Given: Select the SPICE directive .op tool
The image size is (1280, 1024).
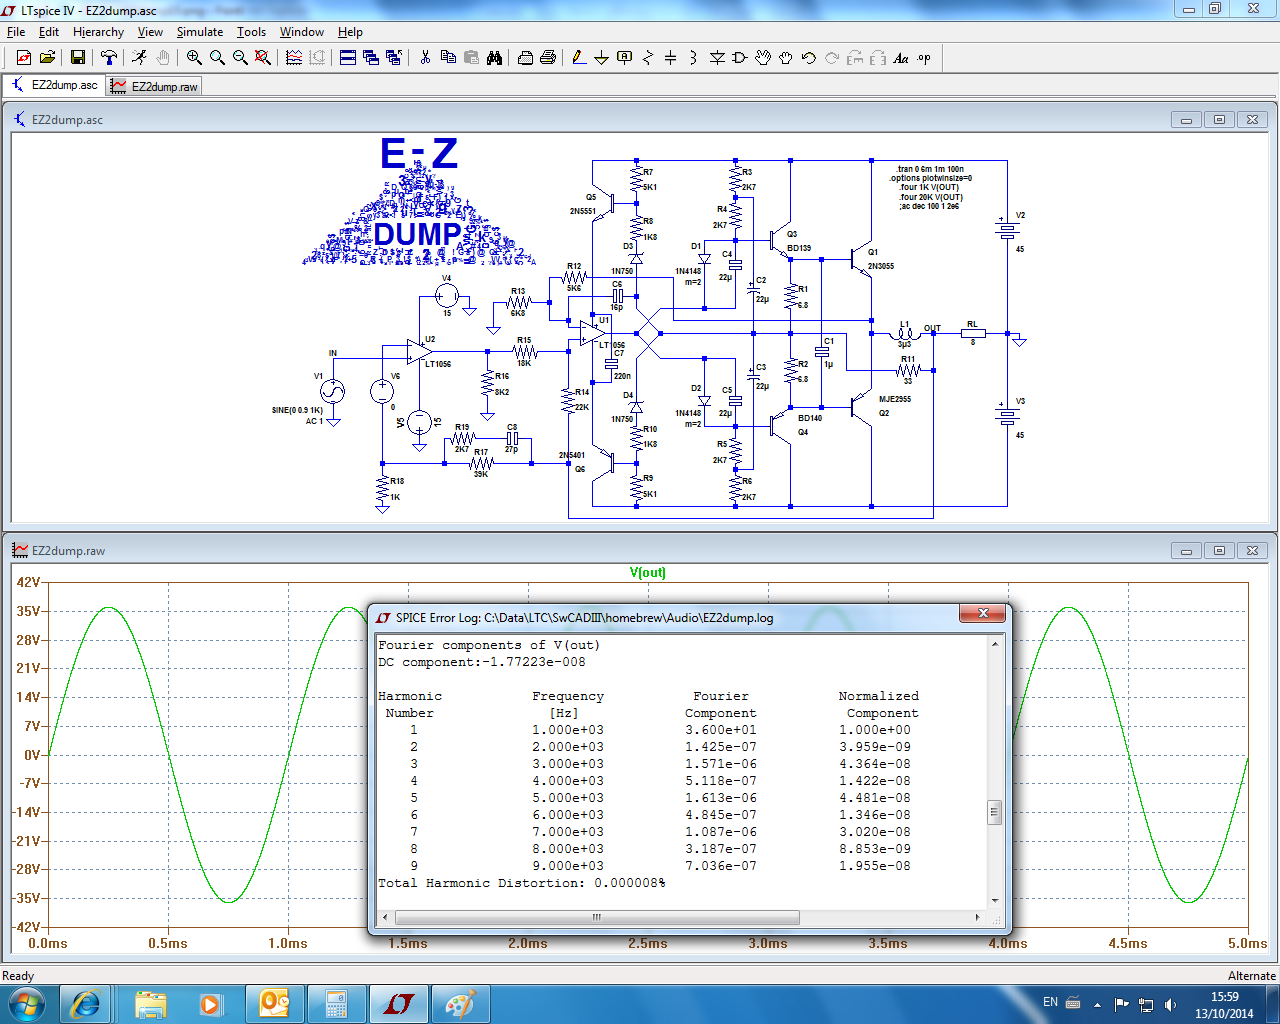Looking at the screenshot, I should (924, 58).
